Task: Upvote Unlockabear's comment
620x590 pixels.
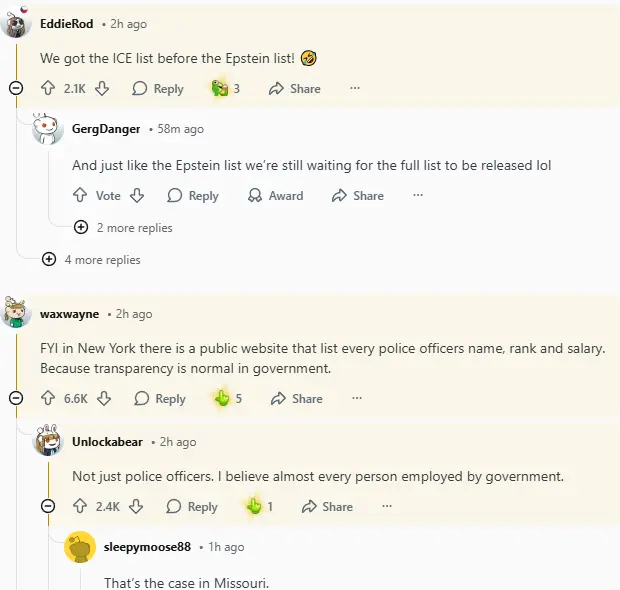Action: pyautogui.click(x=80, y=507)
